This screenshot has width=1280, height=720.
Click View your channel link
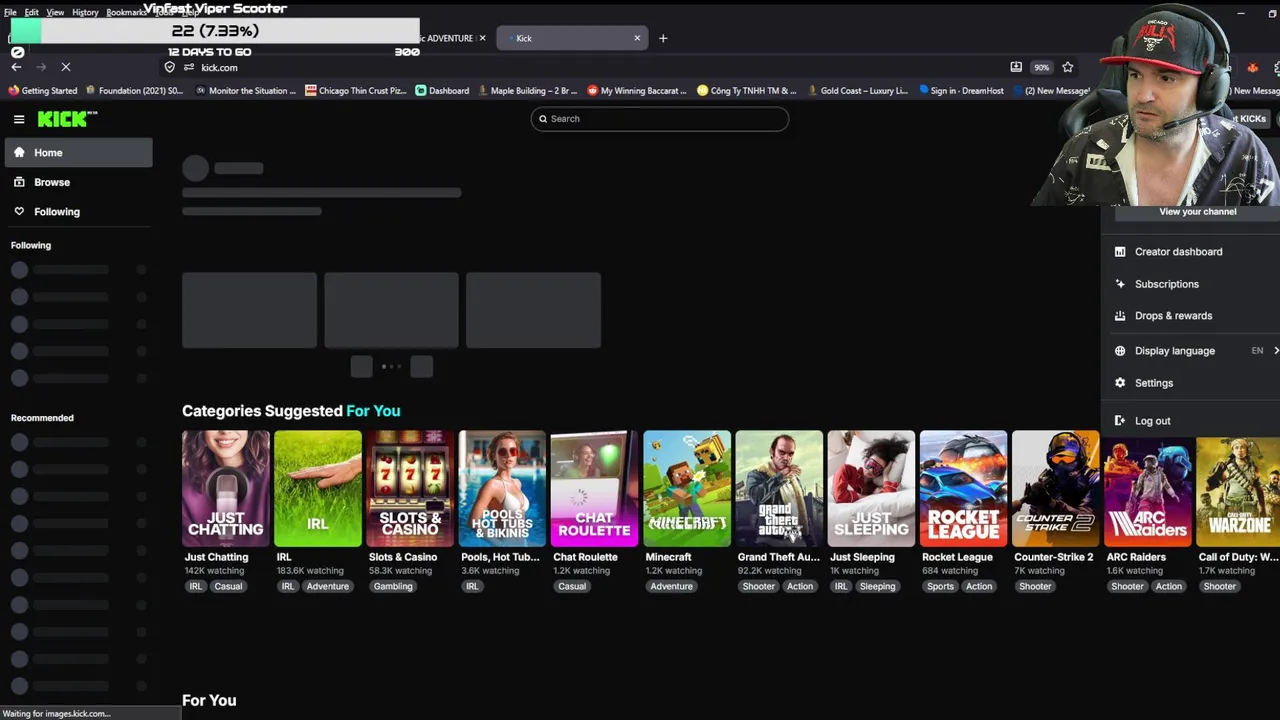[1197, 212]
